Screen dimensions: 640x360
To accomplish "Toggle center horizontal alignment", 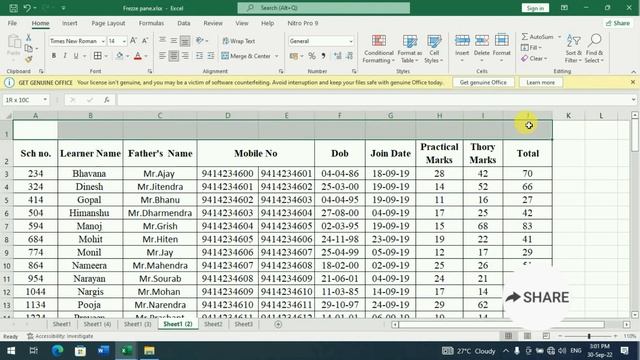I will [174, 56].
